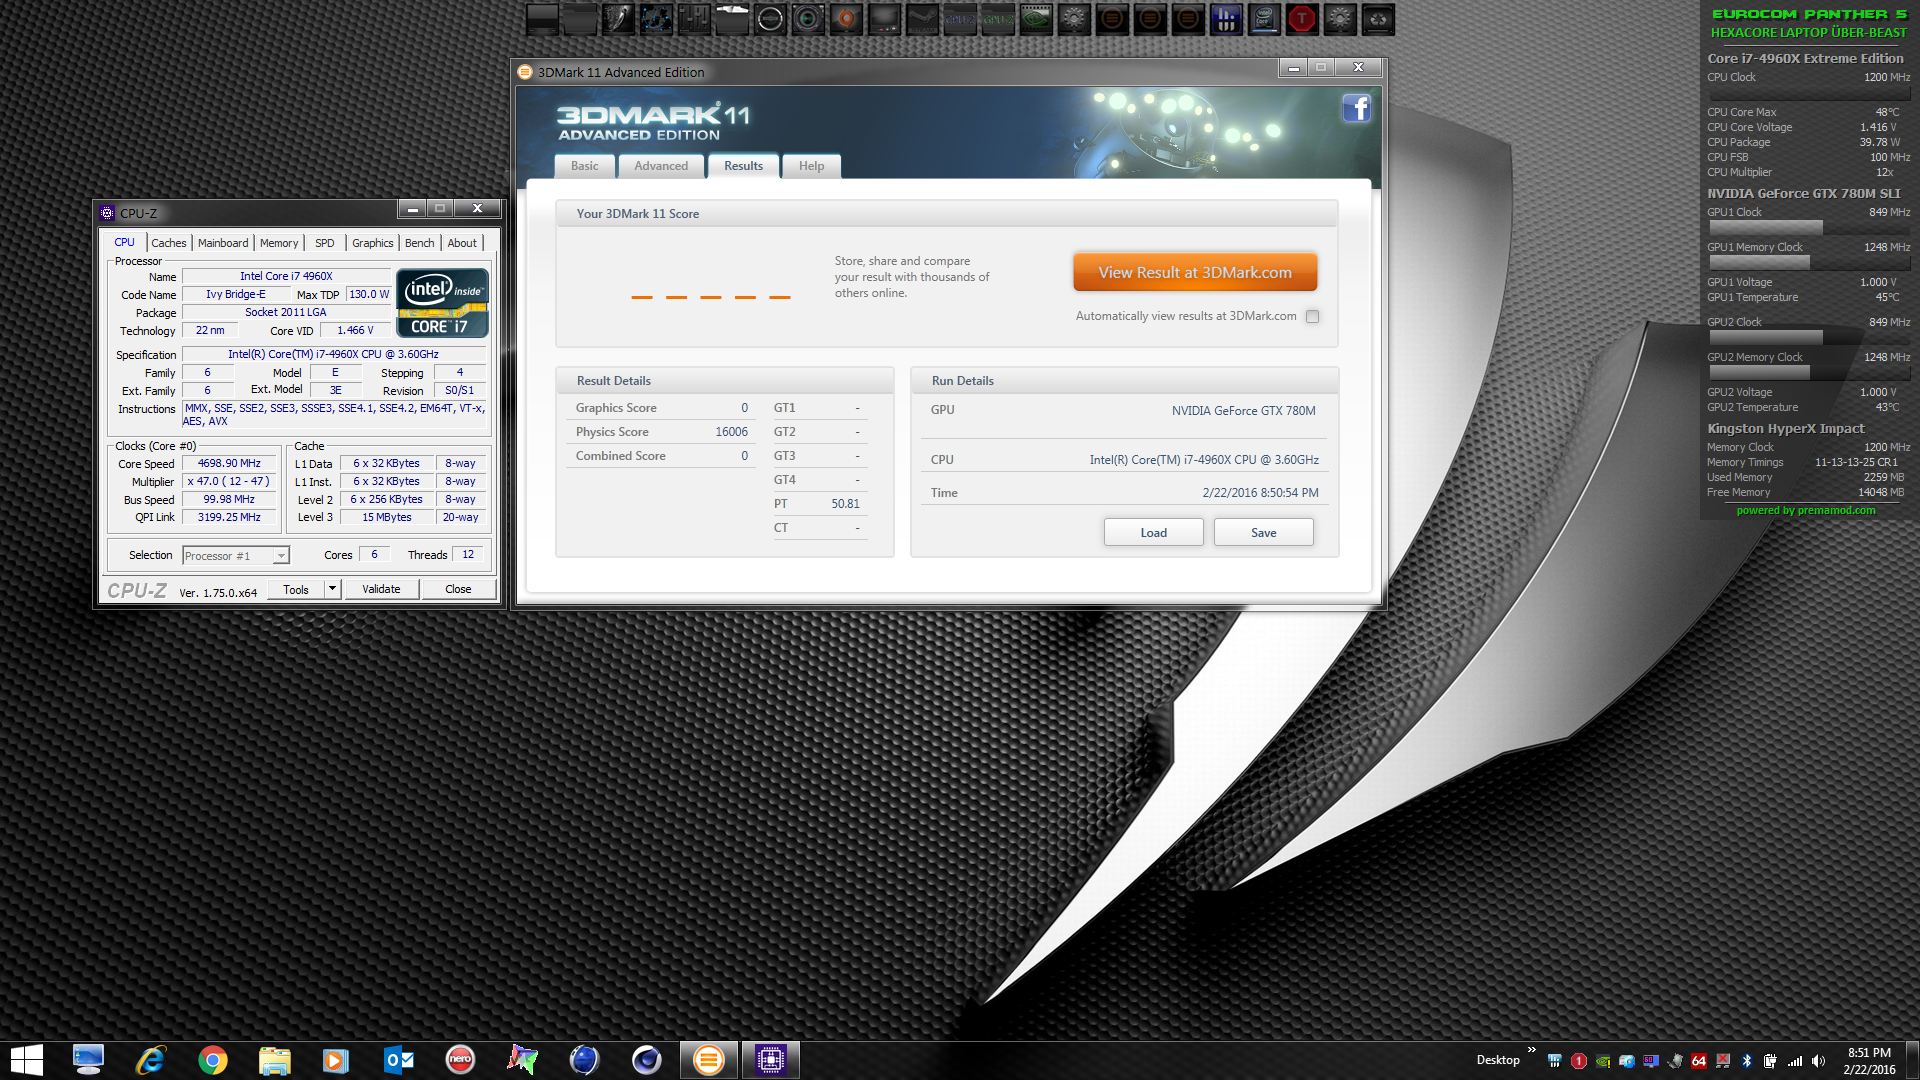Open the Graphics tab in CPU-Z
This screenshot has width=1920, height=1080.
372,243
